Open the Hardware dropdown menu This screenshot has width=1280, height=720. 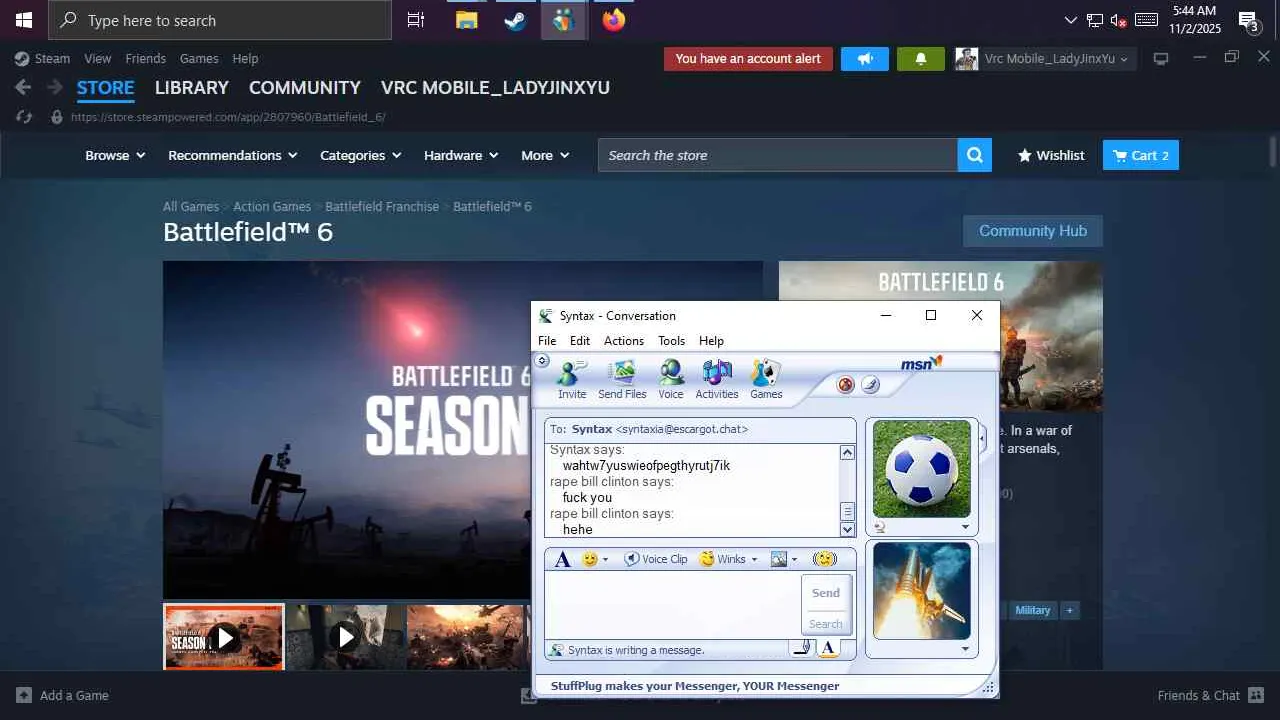click(462, 155)
